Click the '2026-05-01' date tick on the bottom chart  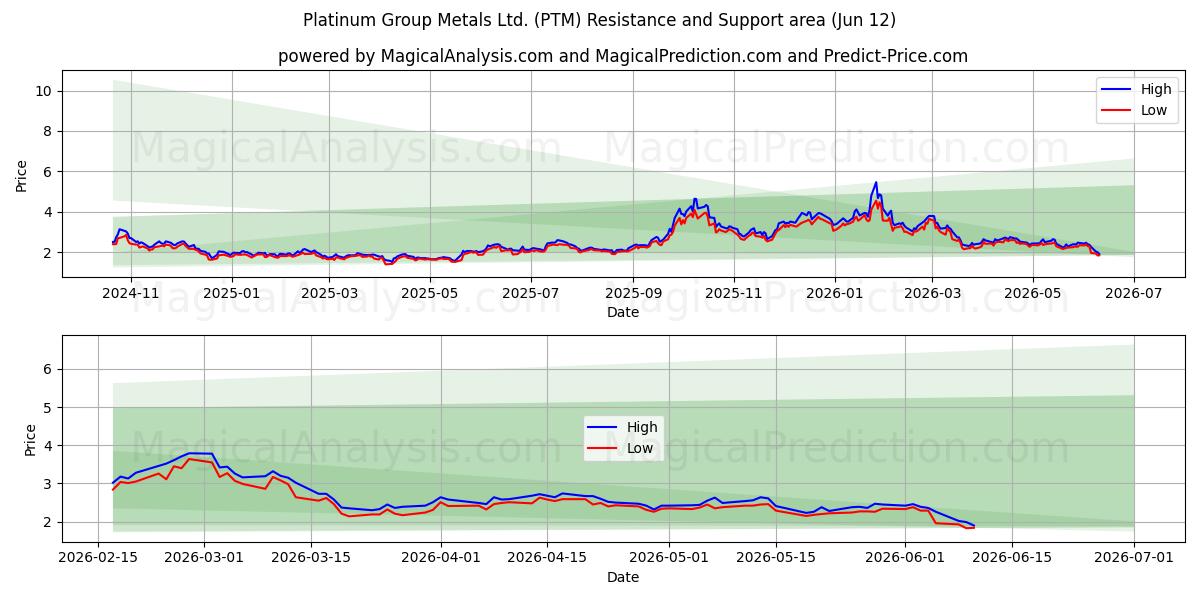tap(668, 559)
